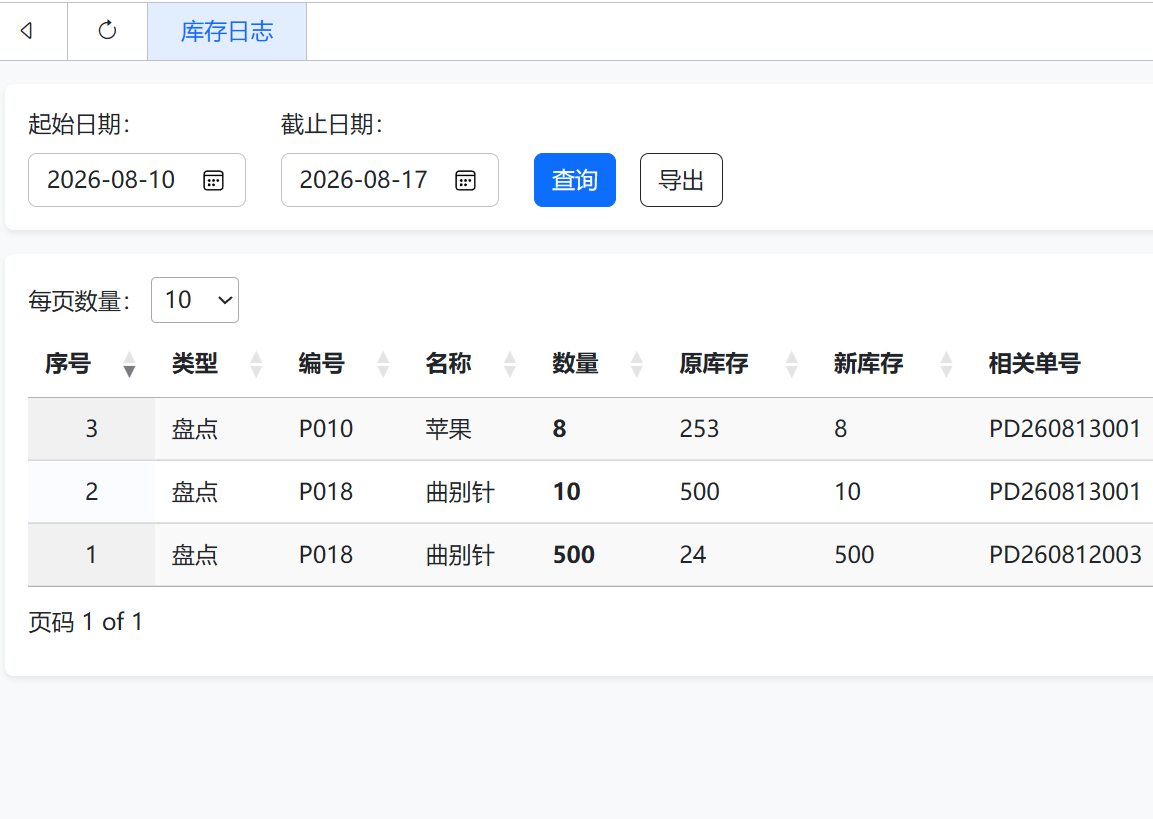The image size is (1153, 819).
Task: Click the 相关单号 column header
Action: tap(1035, 364)
